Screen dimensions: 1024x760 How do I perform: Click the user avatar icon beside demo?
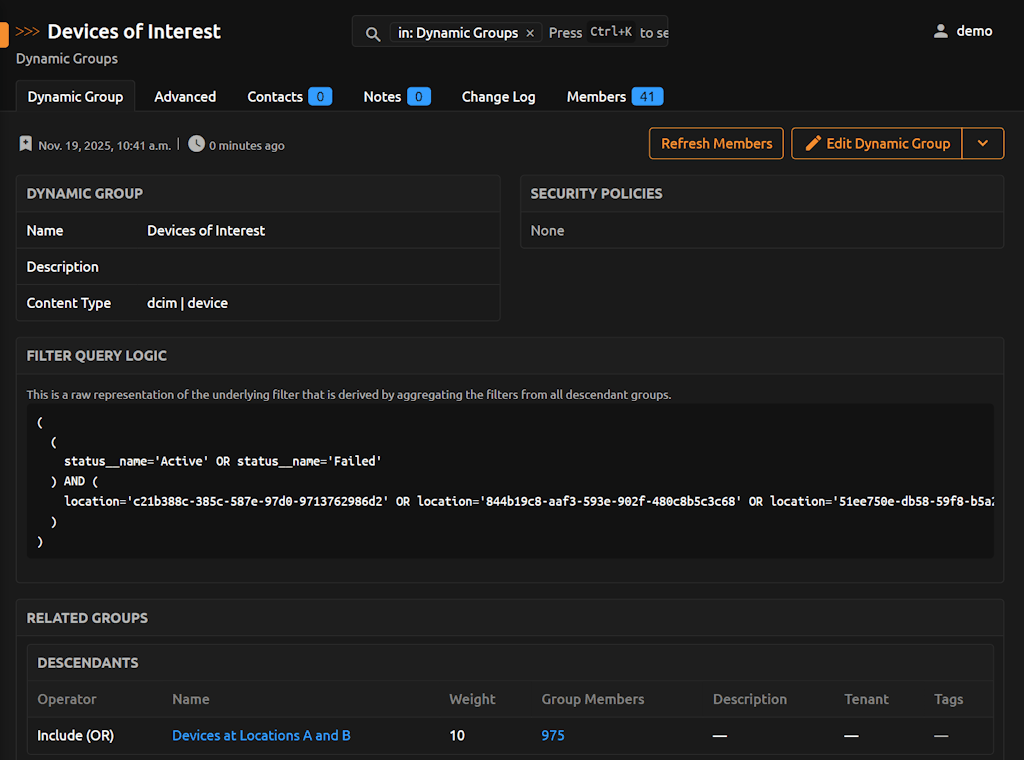[x=940, y=31]
